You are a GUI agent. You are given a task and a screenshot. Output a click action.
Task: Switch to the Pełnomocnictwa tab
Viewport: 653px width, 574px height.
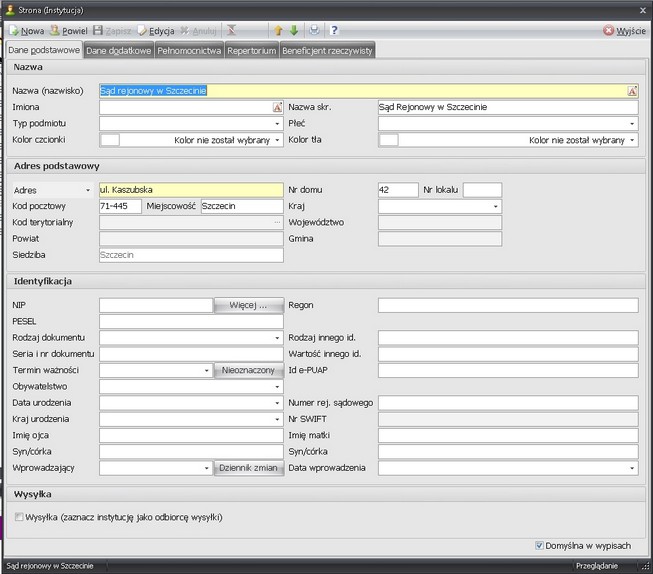(x=189, y=50)
